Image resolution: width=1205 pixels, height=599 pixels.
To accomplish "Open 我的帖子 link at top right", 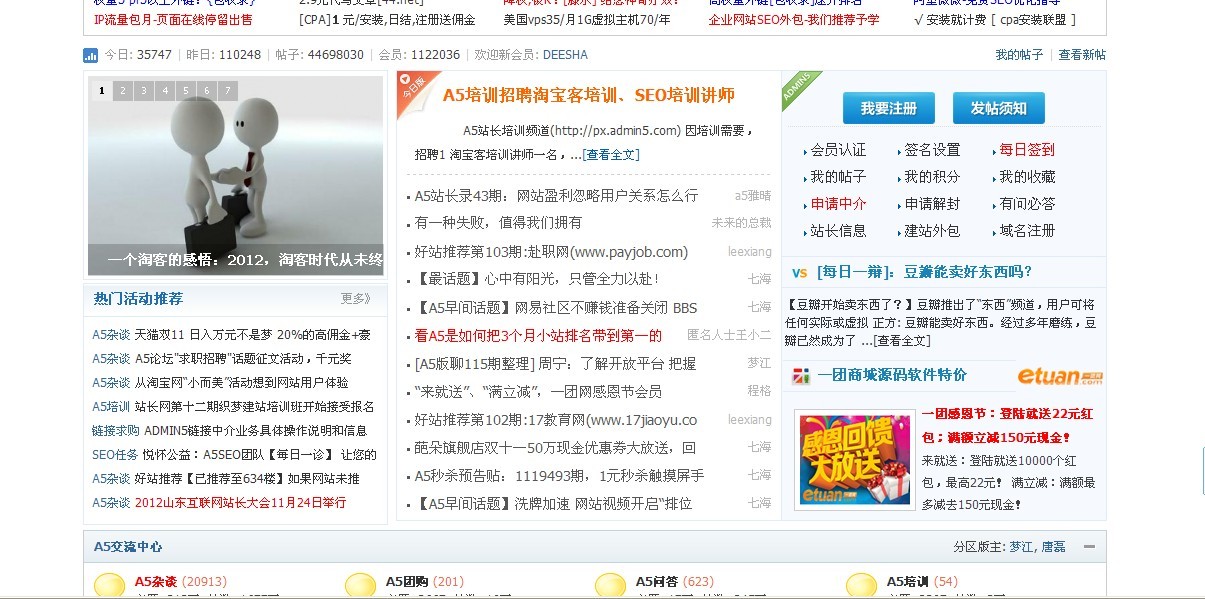I will click(x=1019, y=55).
